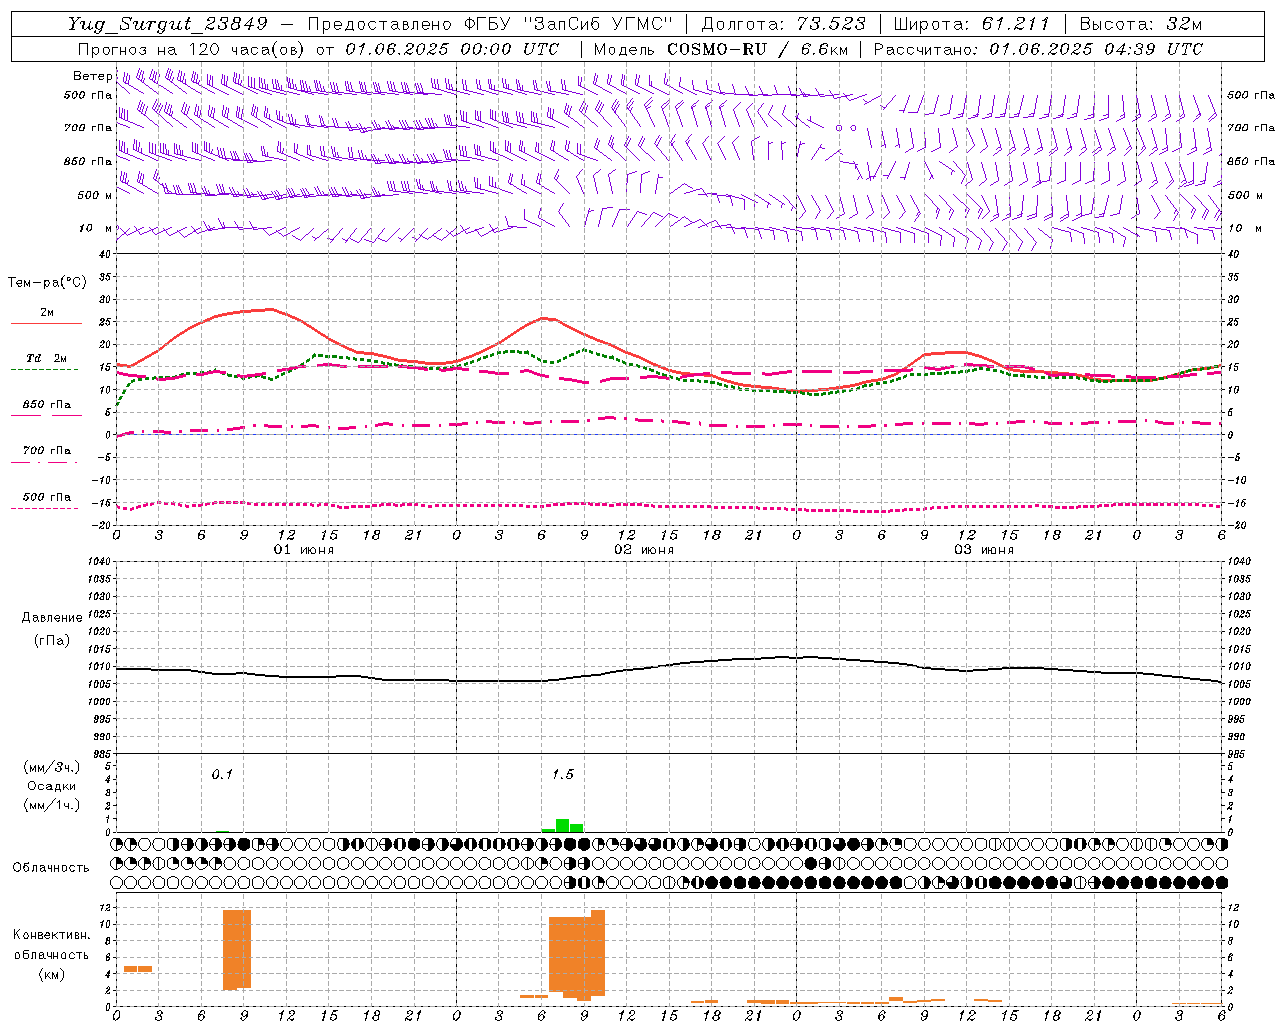Click the station name Yug_Surgut_23849
This screenshot has width=1280, height=1024.
pyautogui.click(x=168, y=24)
